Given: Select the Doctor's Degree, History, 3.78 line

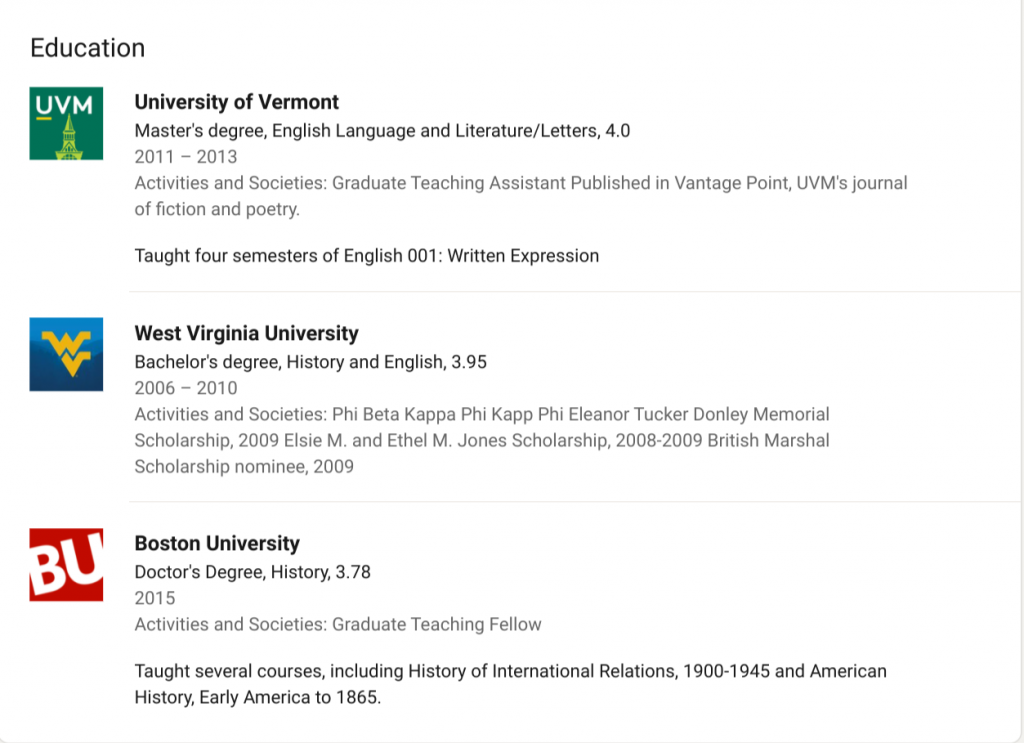Looking at the screenshot, I should [x=252, y=572].
